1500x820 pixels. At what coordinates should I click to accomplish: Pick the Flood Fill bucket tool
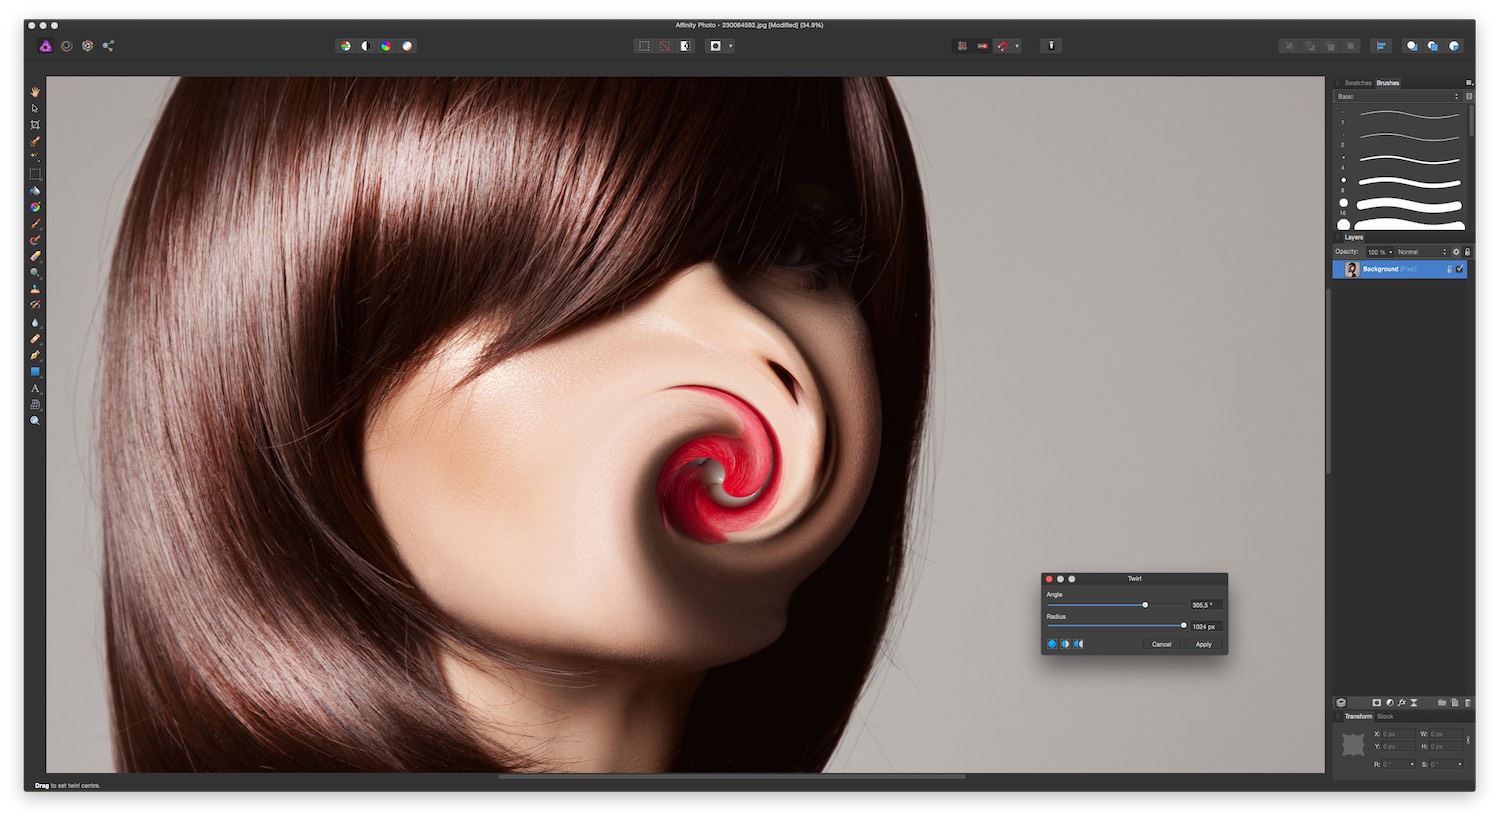[35, 190]
